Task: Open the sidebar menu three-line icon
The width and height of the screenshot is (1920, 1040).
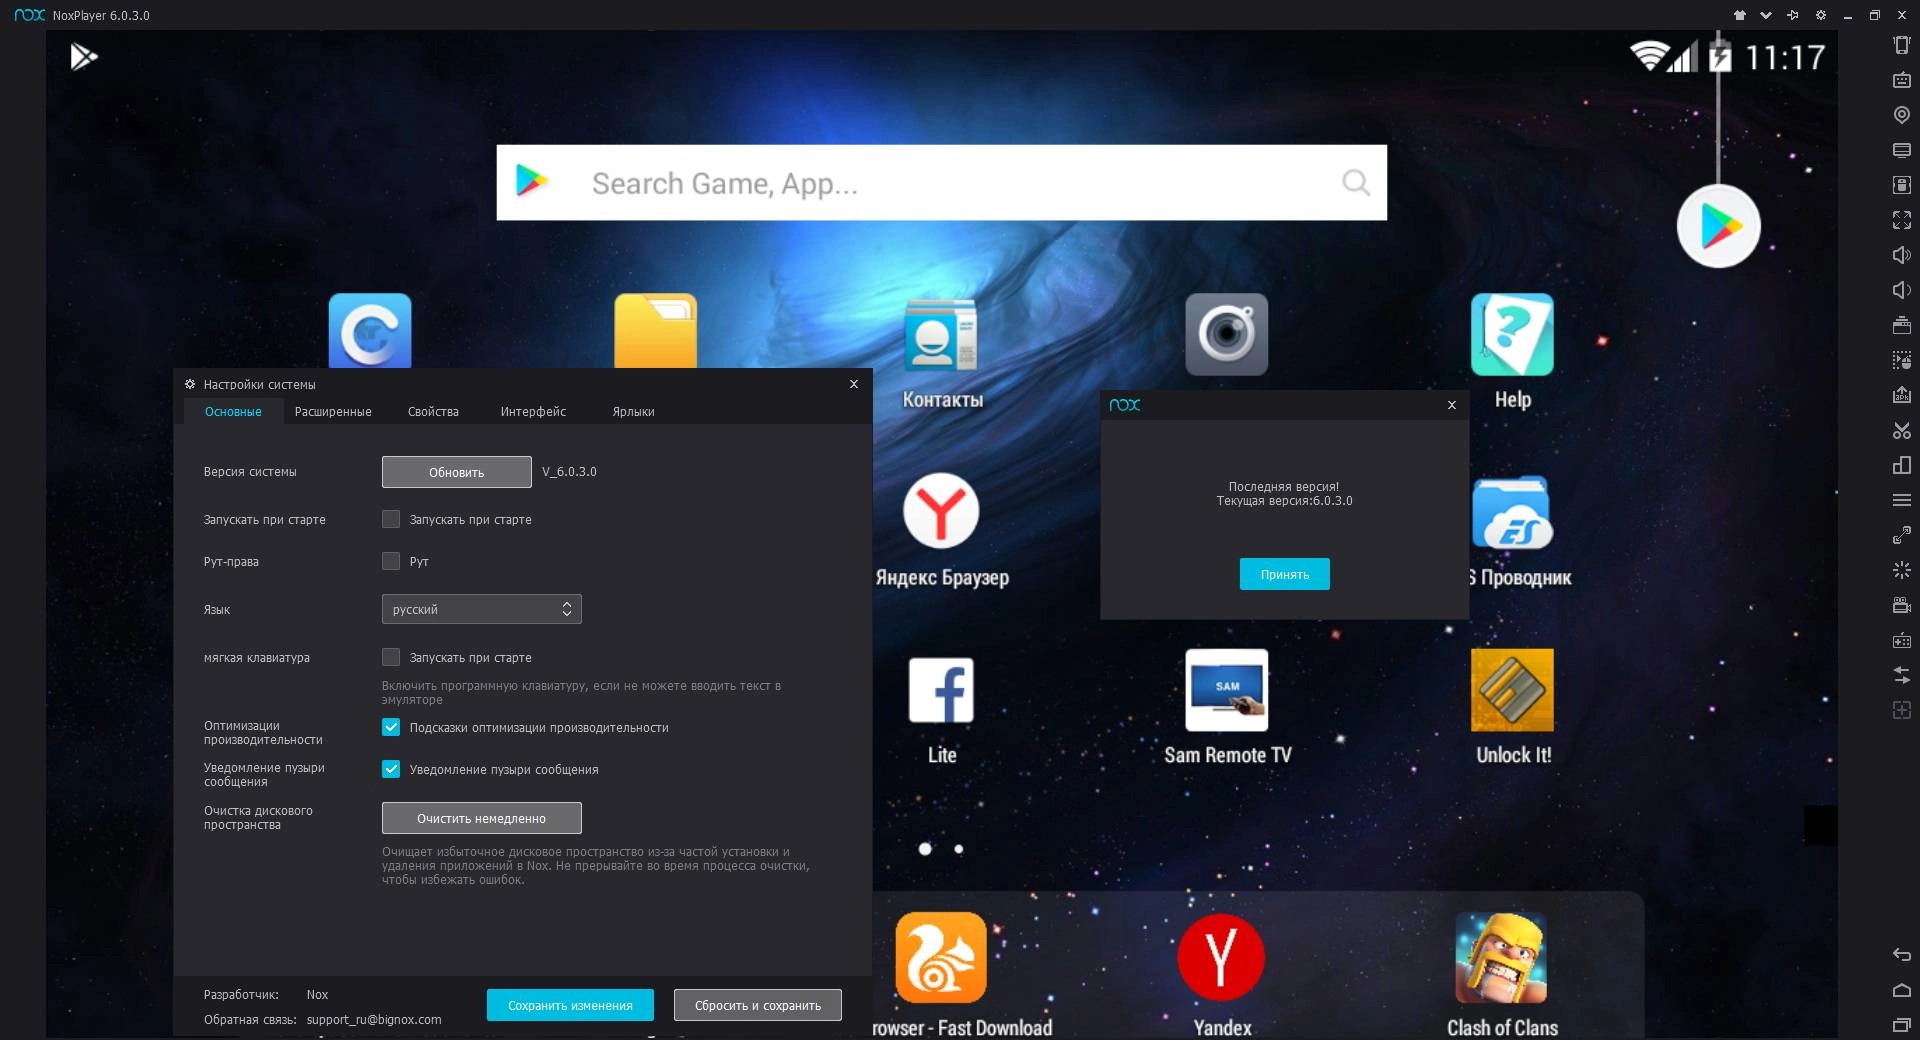Action: [x=1902, y=500]
